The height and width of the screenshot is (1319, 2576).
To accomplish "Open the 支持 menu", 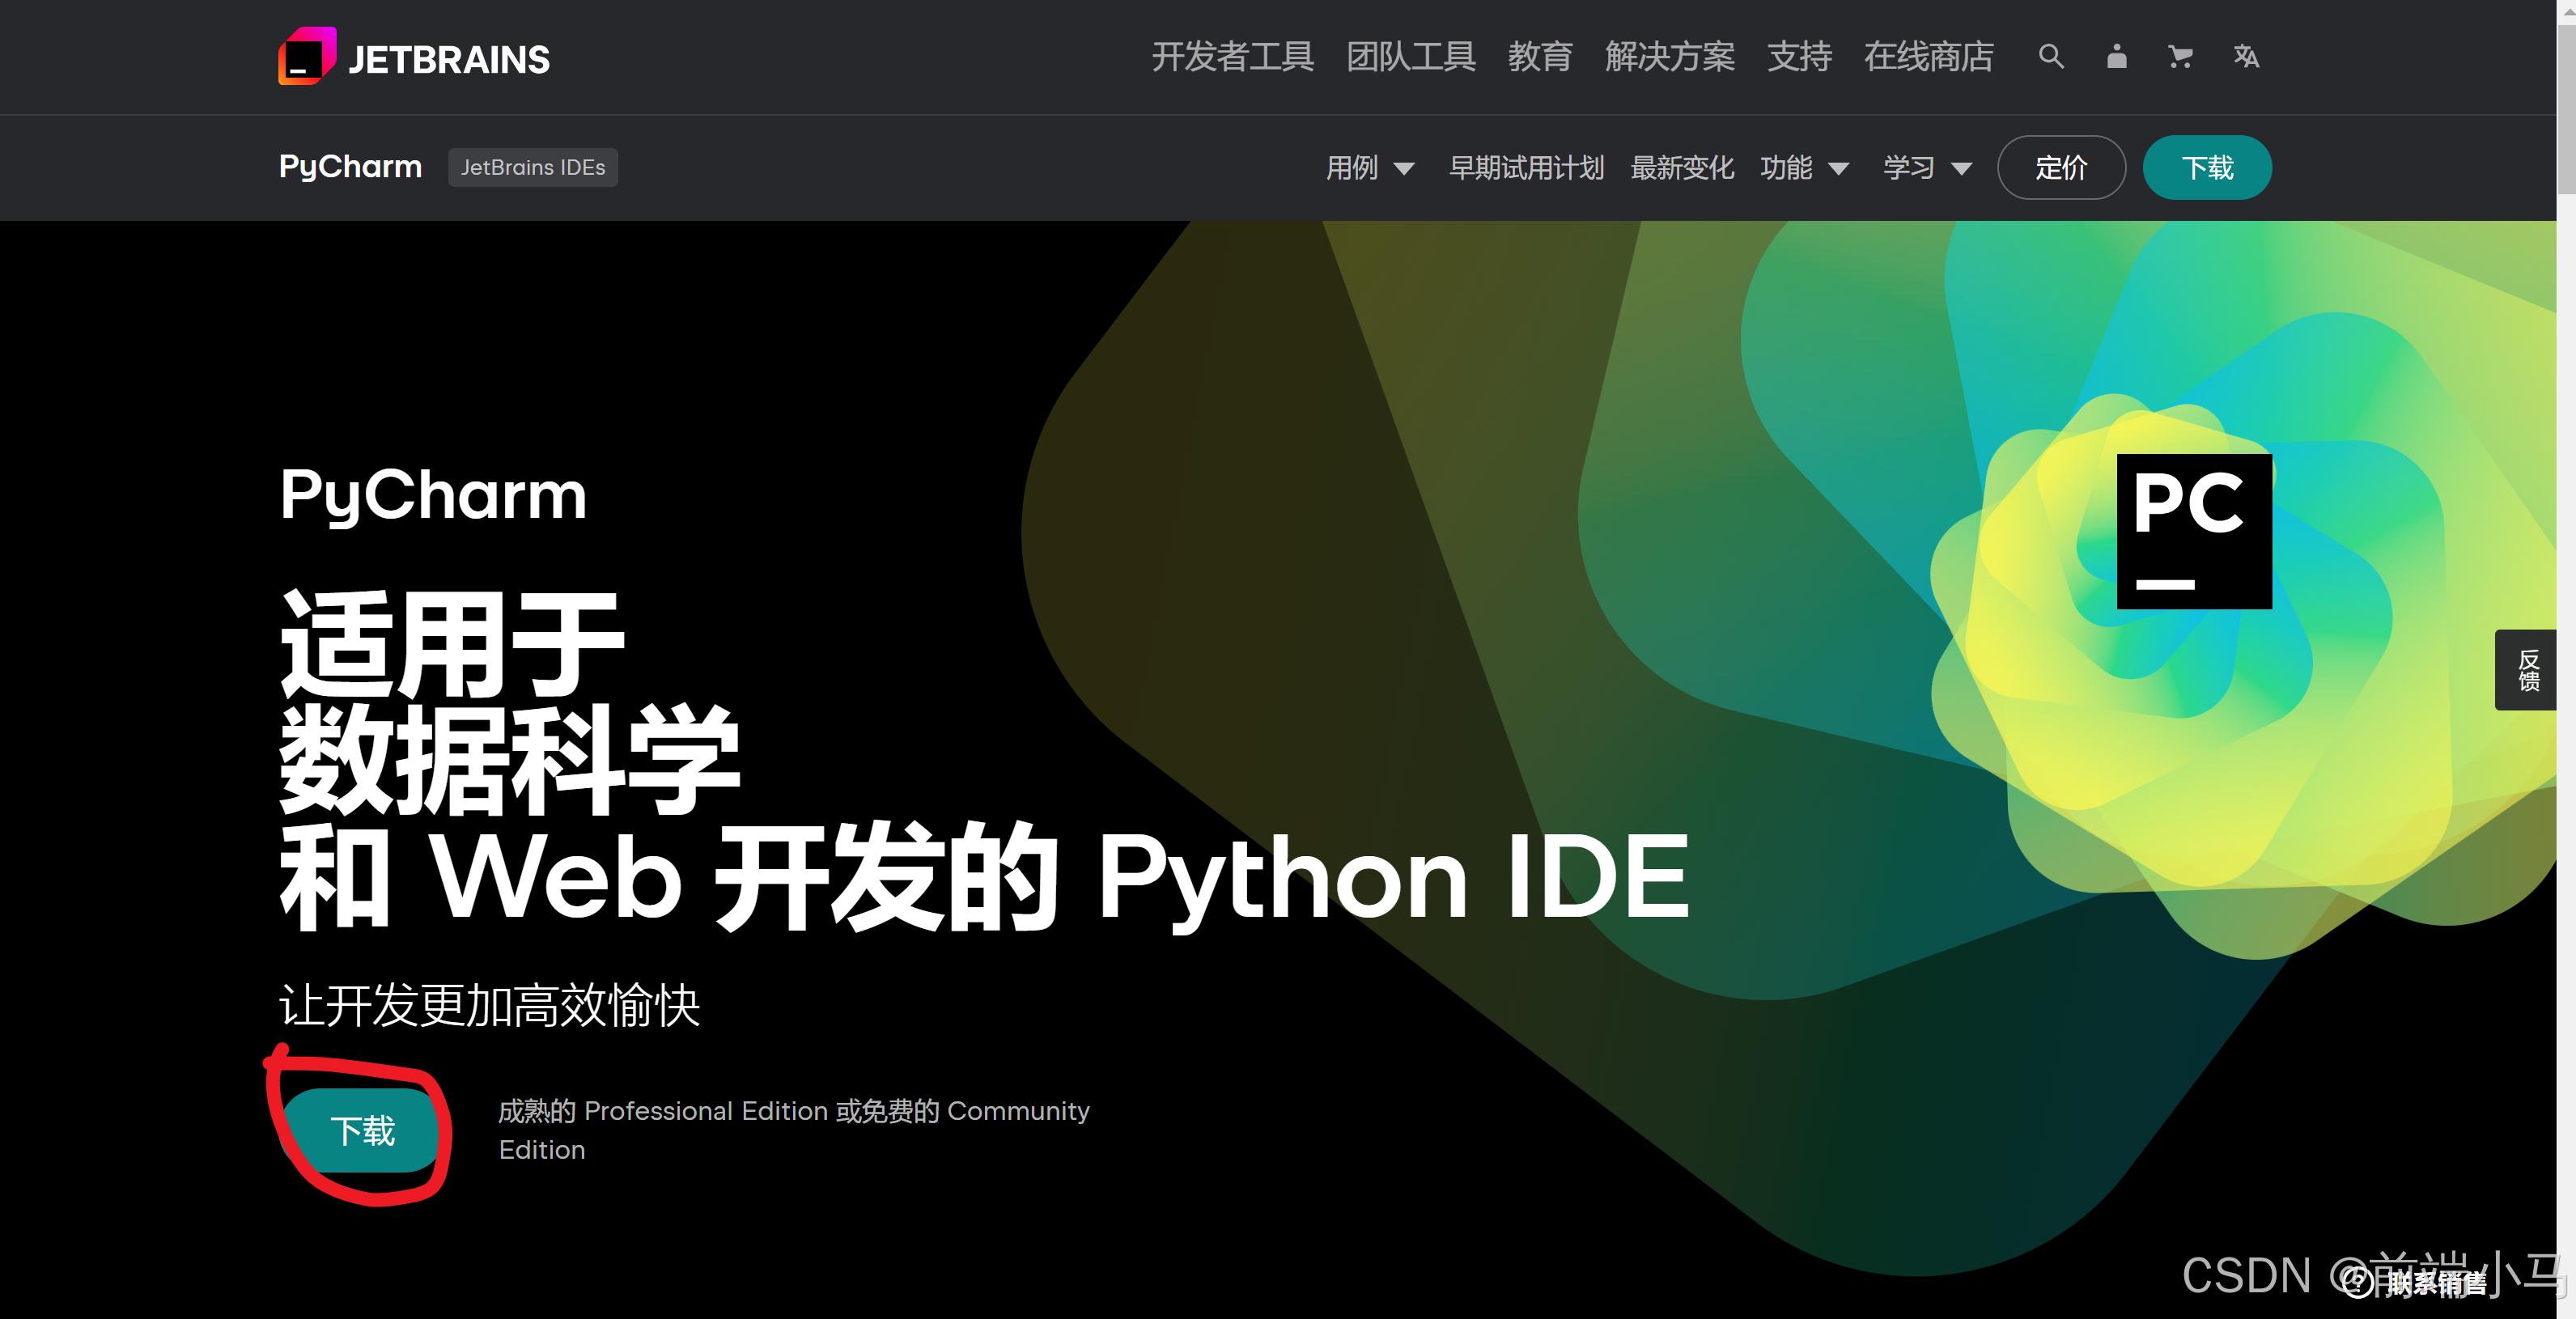I will 1799,57.
